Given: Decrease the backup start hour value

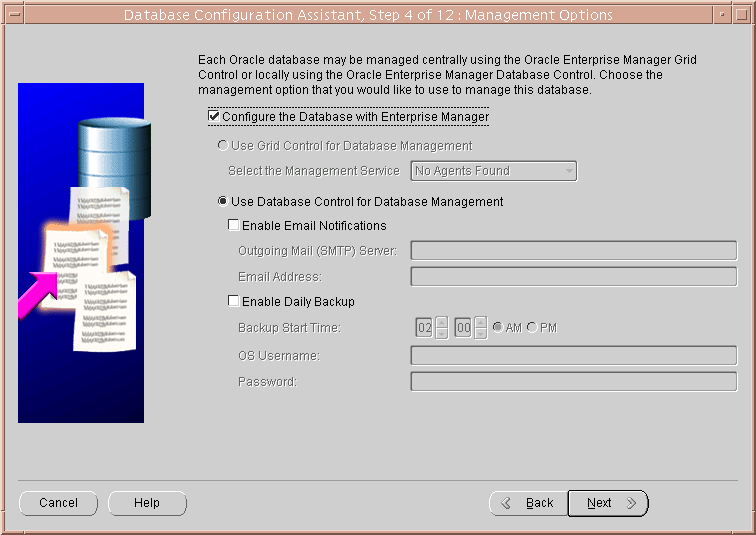Looking at the screenshot, I should pyautogui.click(x=442, y=334).
